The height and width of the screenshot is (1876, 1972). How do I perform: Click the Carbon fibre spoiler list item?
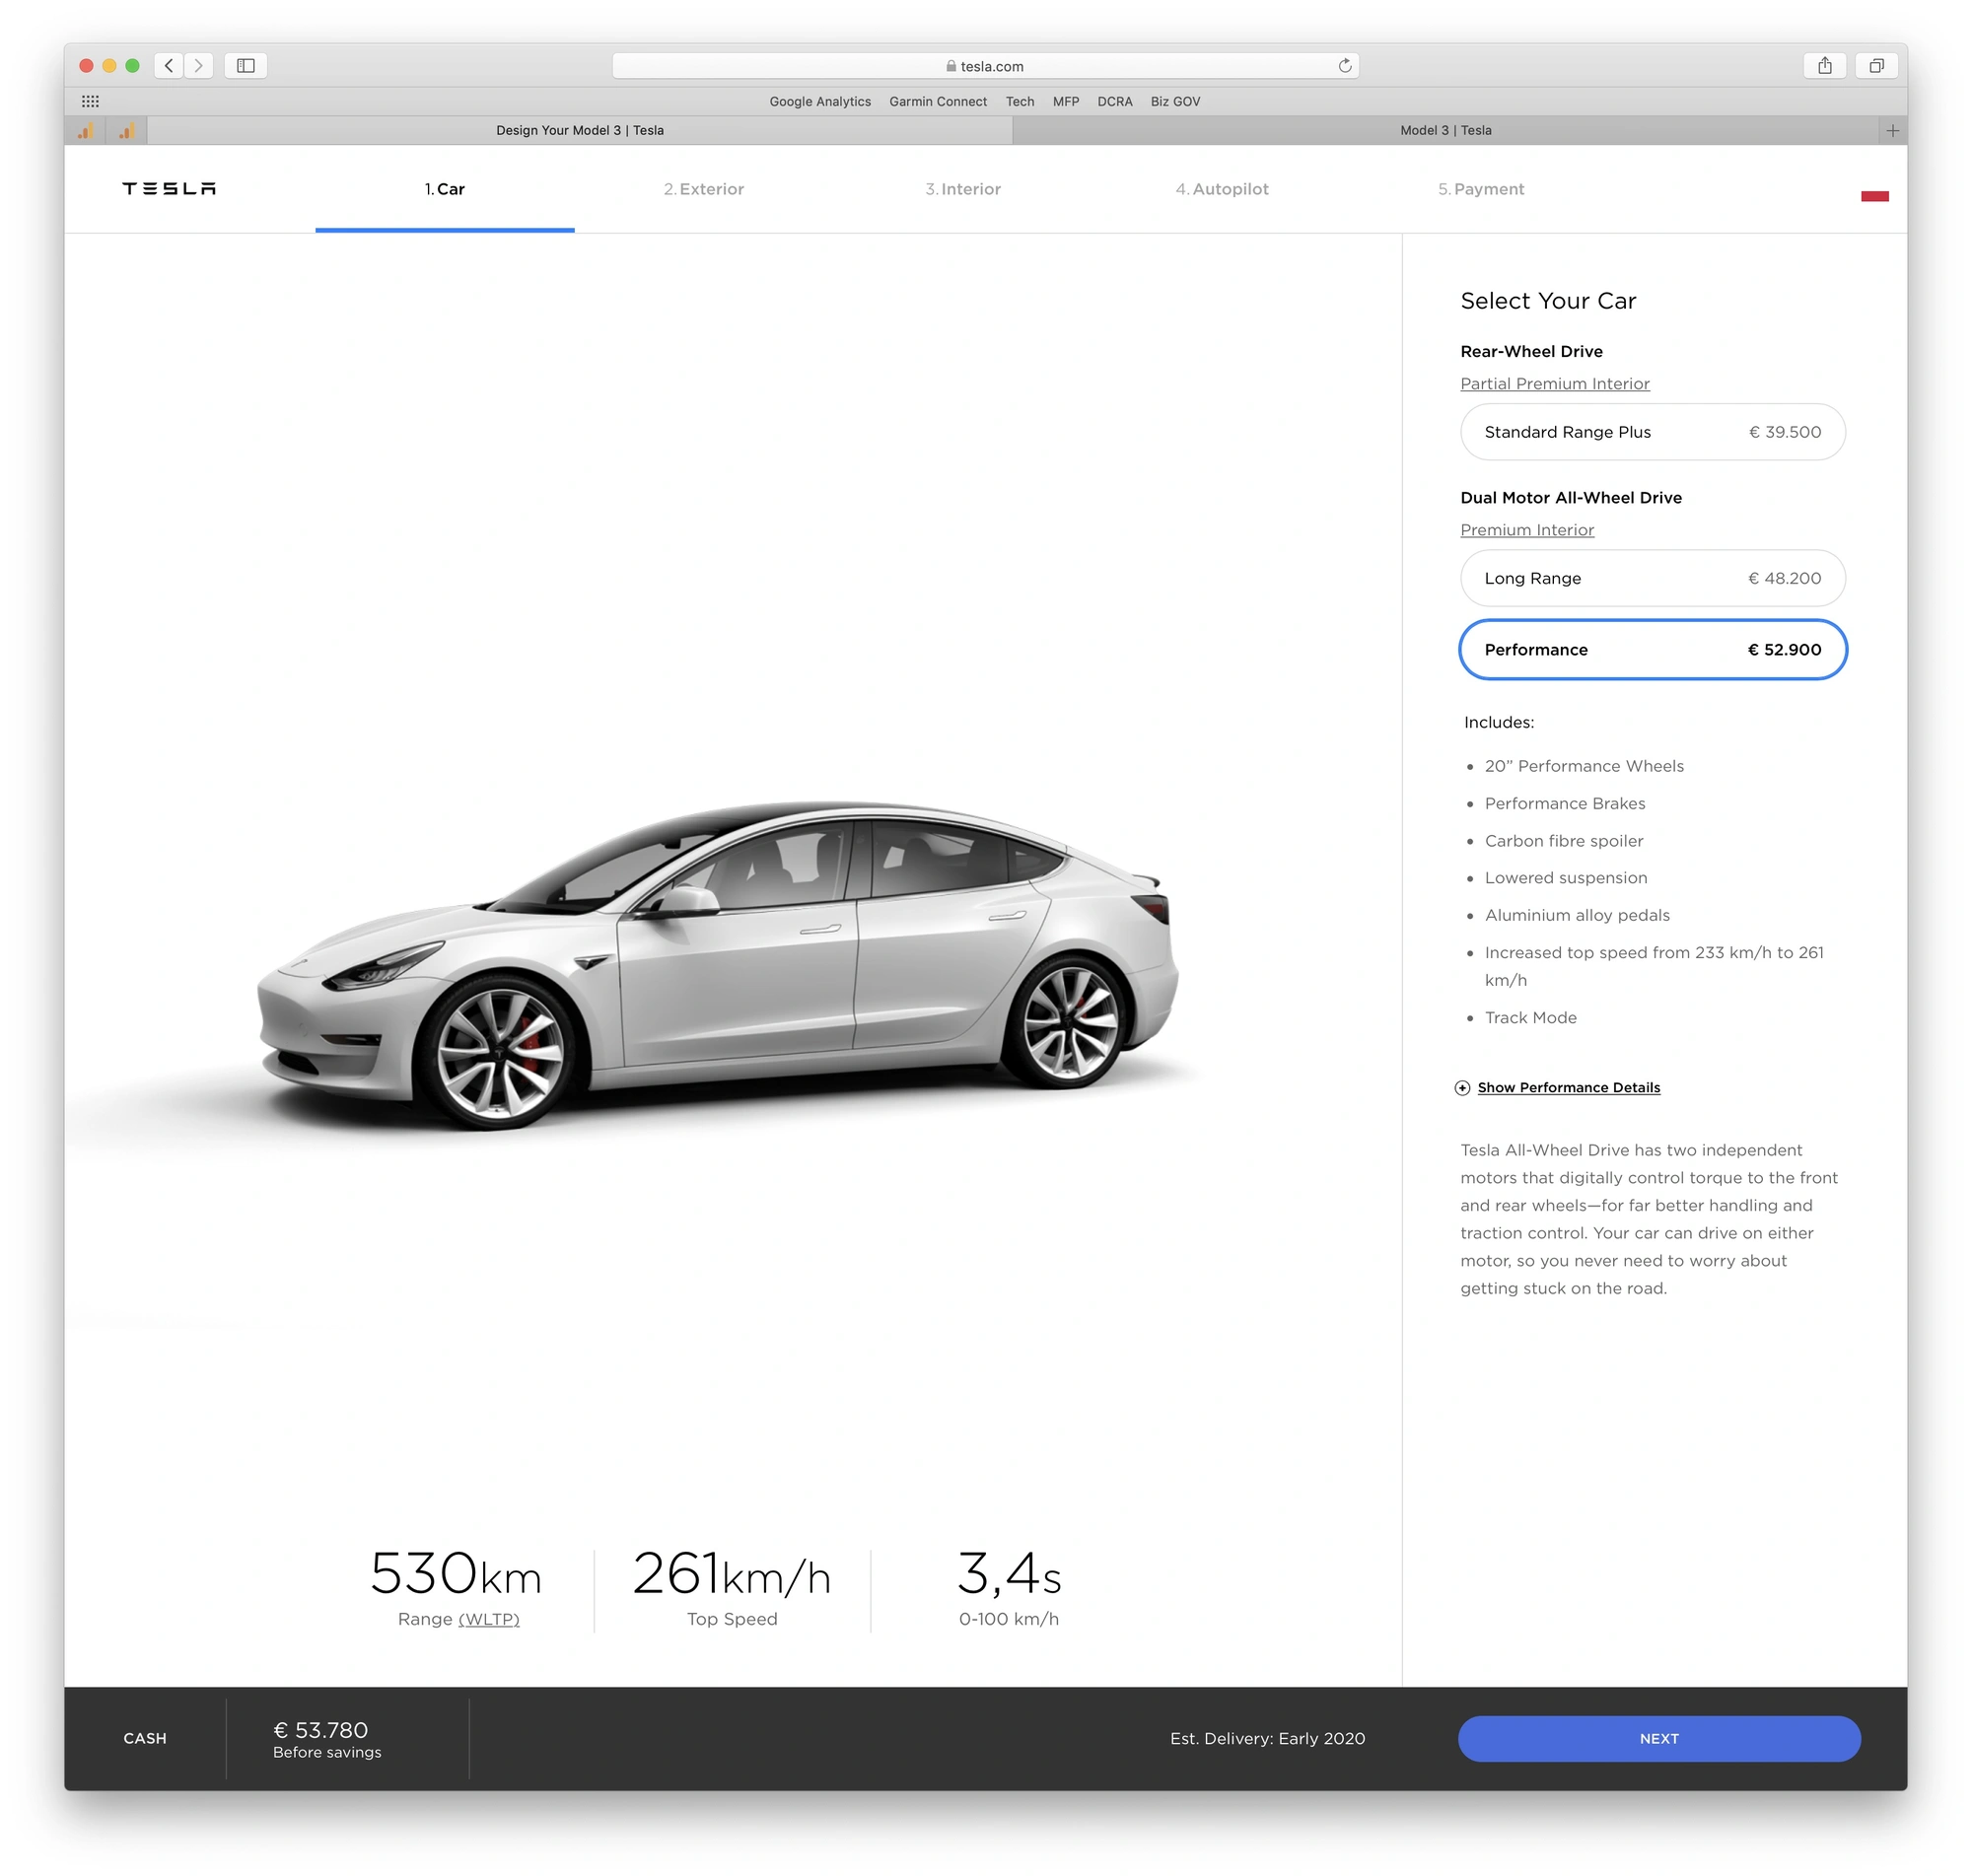click(x=1563, y=841)
